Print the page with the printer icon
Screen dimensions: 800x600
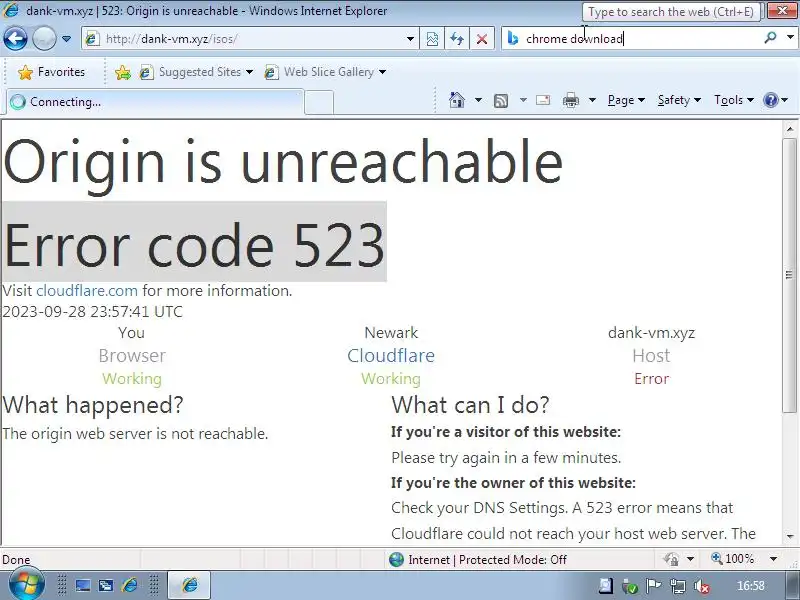tap(570, 100)
